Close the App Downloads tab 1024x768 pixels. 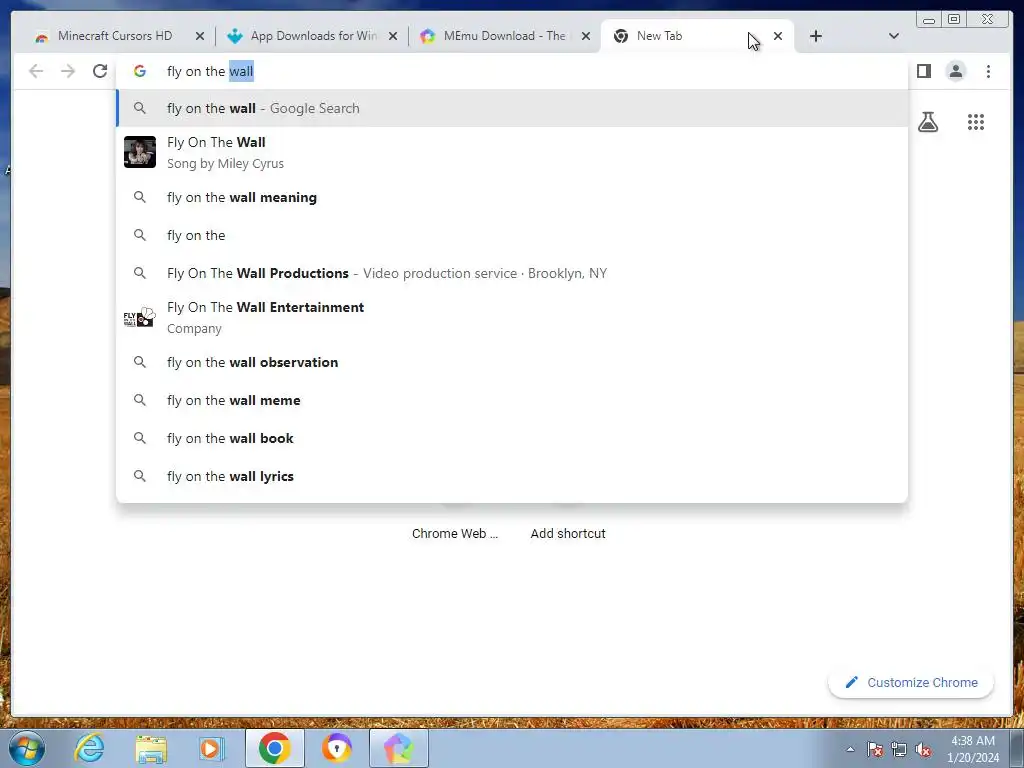pyautogui.click(x=393, y=36)
